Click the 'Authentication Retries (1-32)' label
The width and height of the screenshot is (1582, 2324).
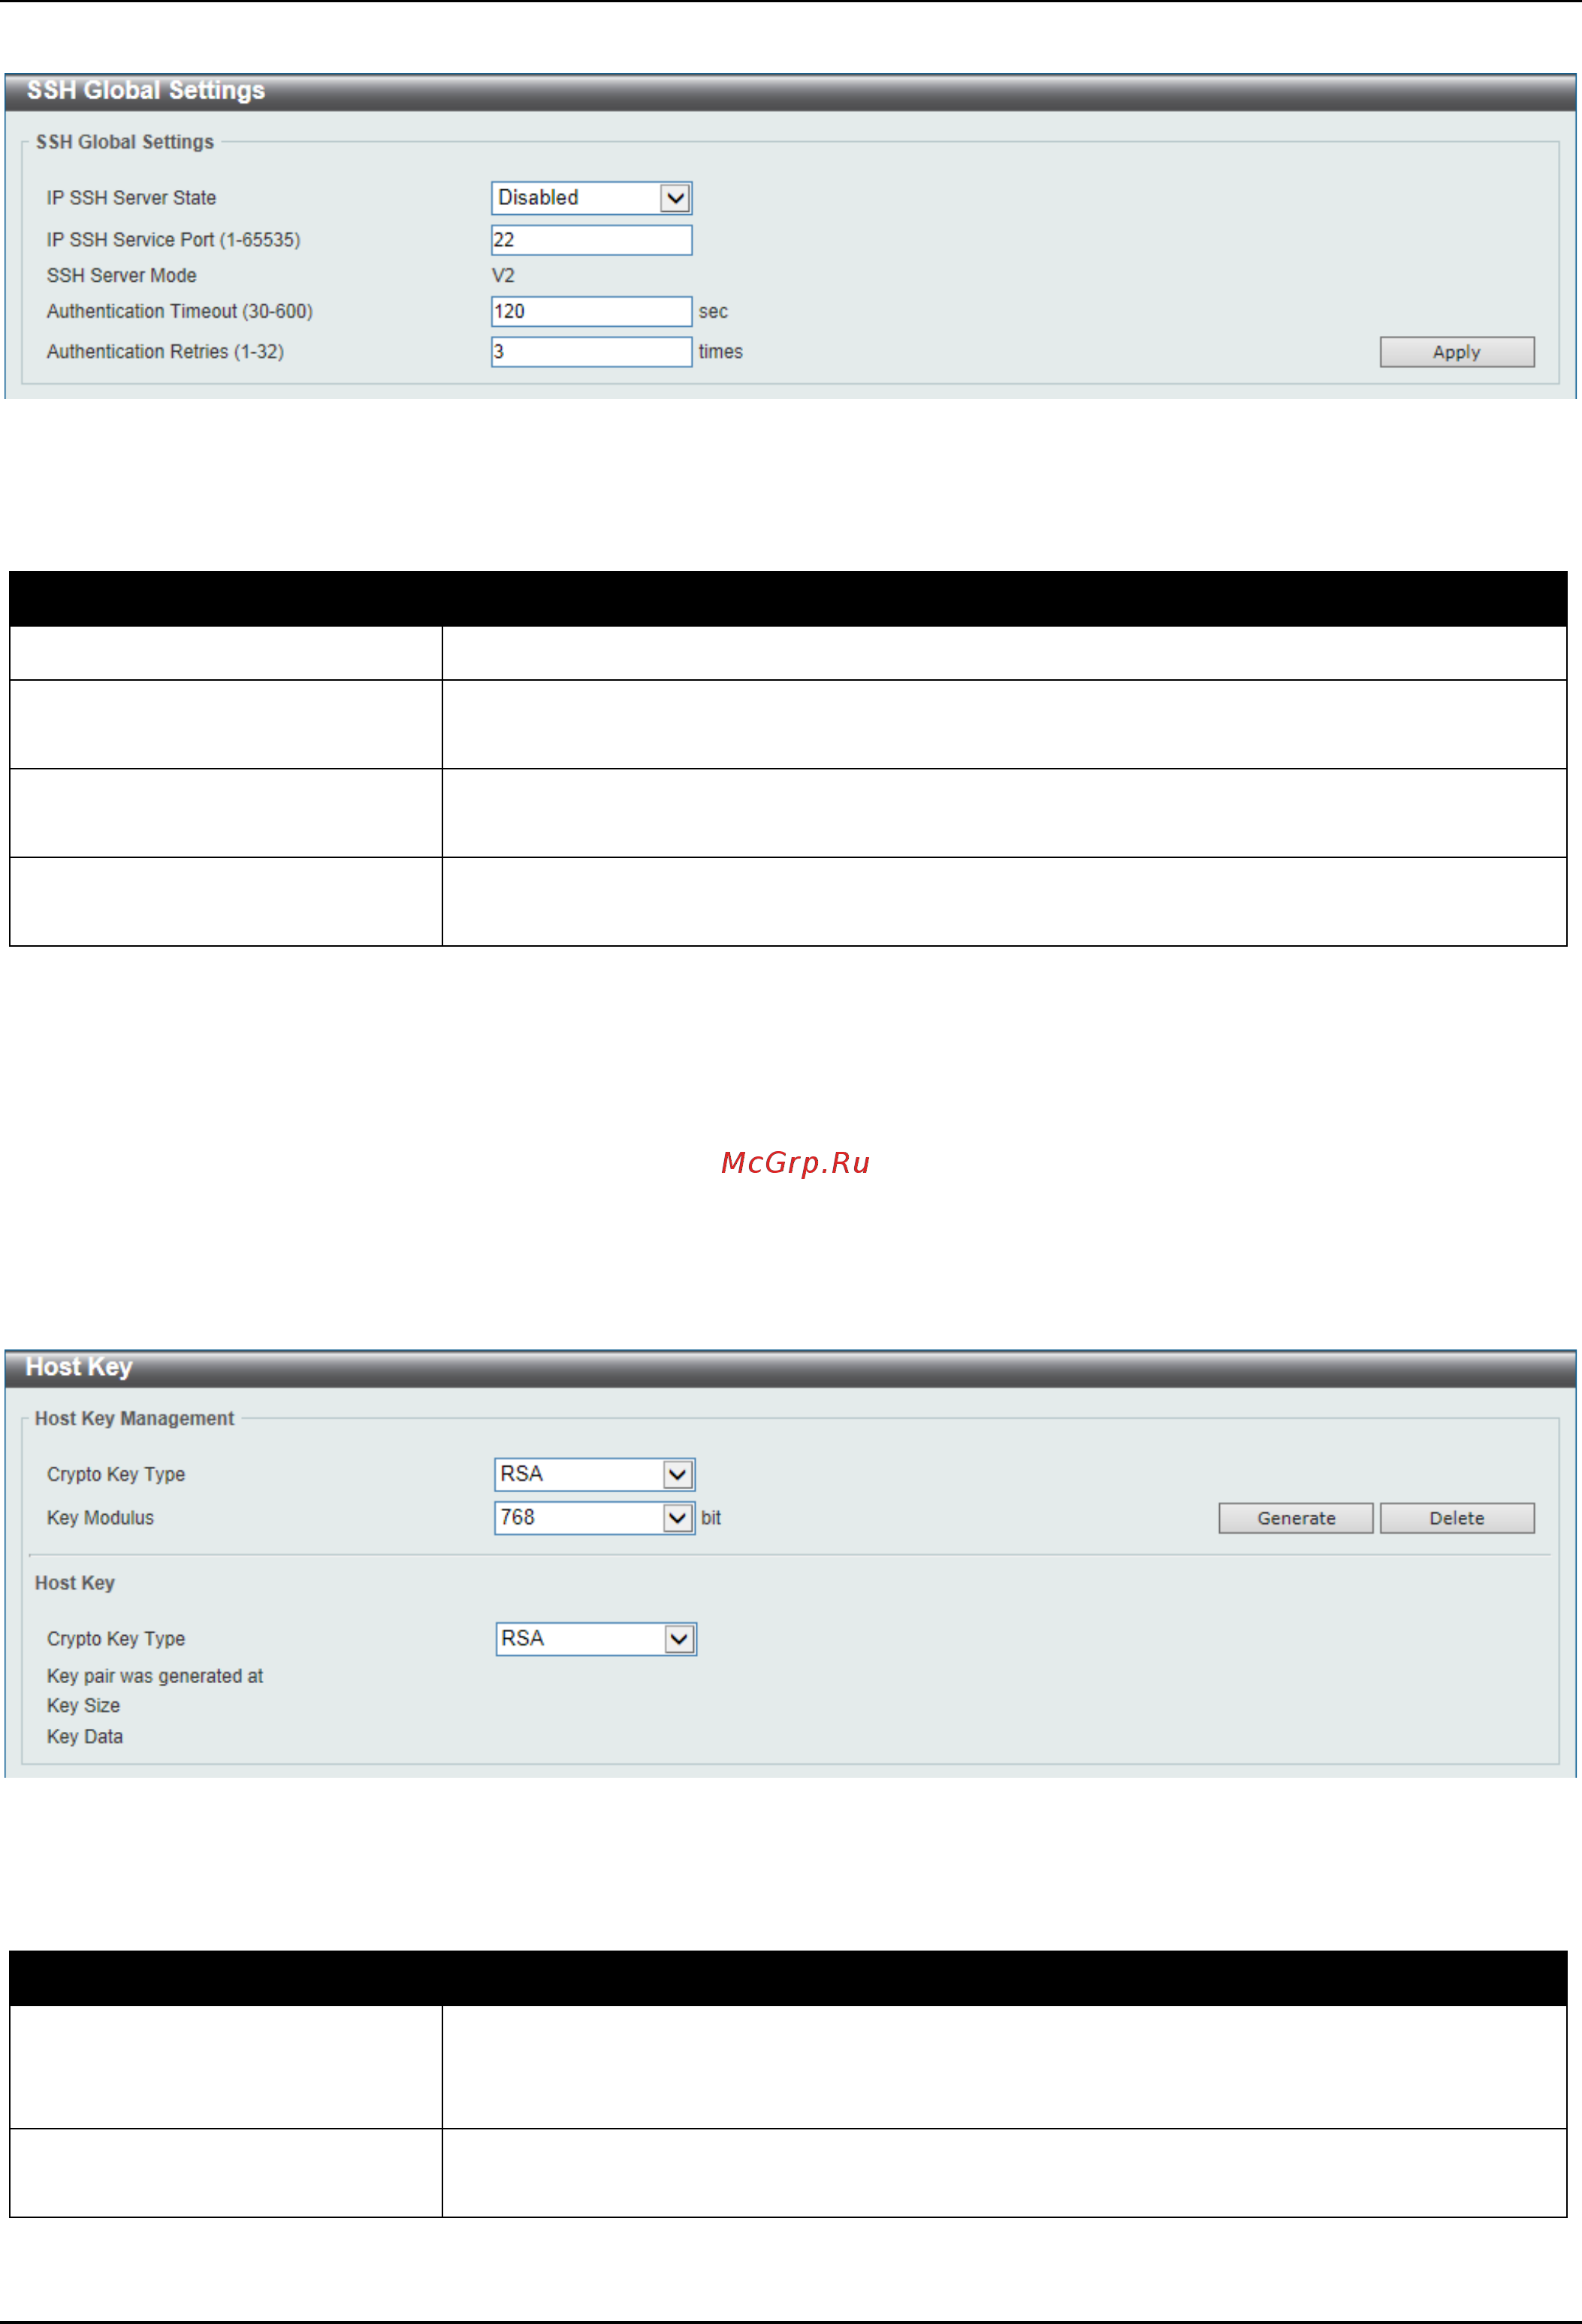165,352
